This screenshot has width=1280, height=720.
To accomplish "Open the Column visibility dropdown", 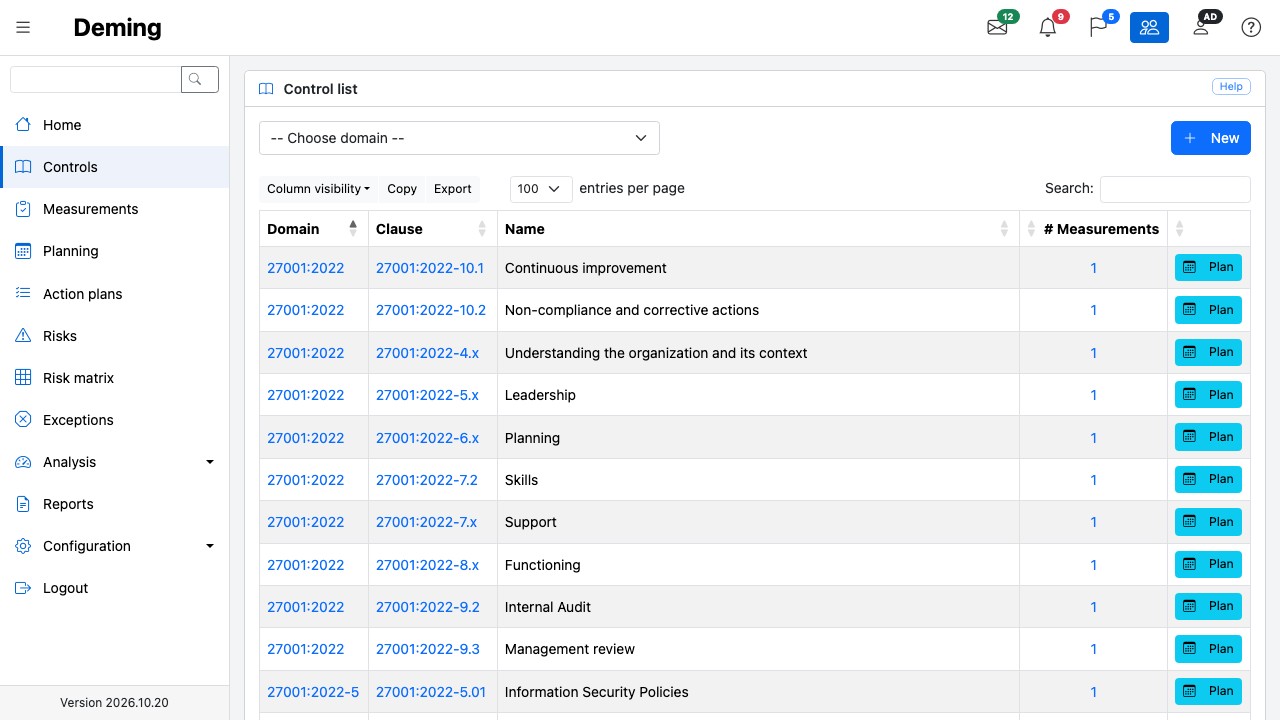I will click(x=318, y=189).
